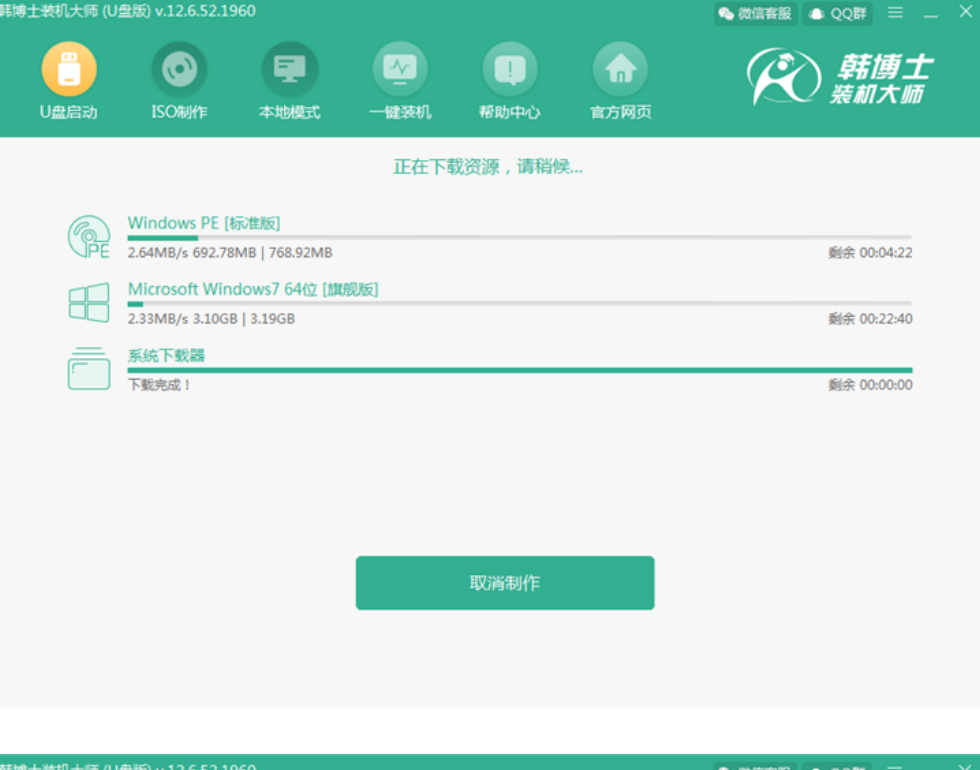Select the Windows PE [标准版] title
The image size is (980, 770).
(x=204, y=223)
